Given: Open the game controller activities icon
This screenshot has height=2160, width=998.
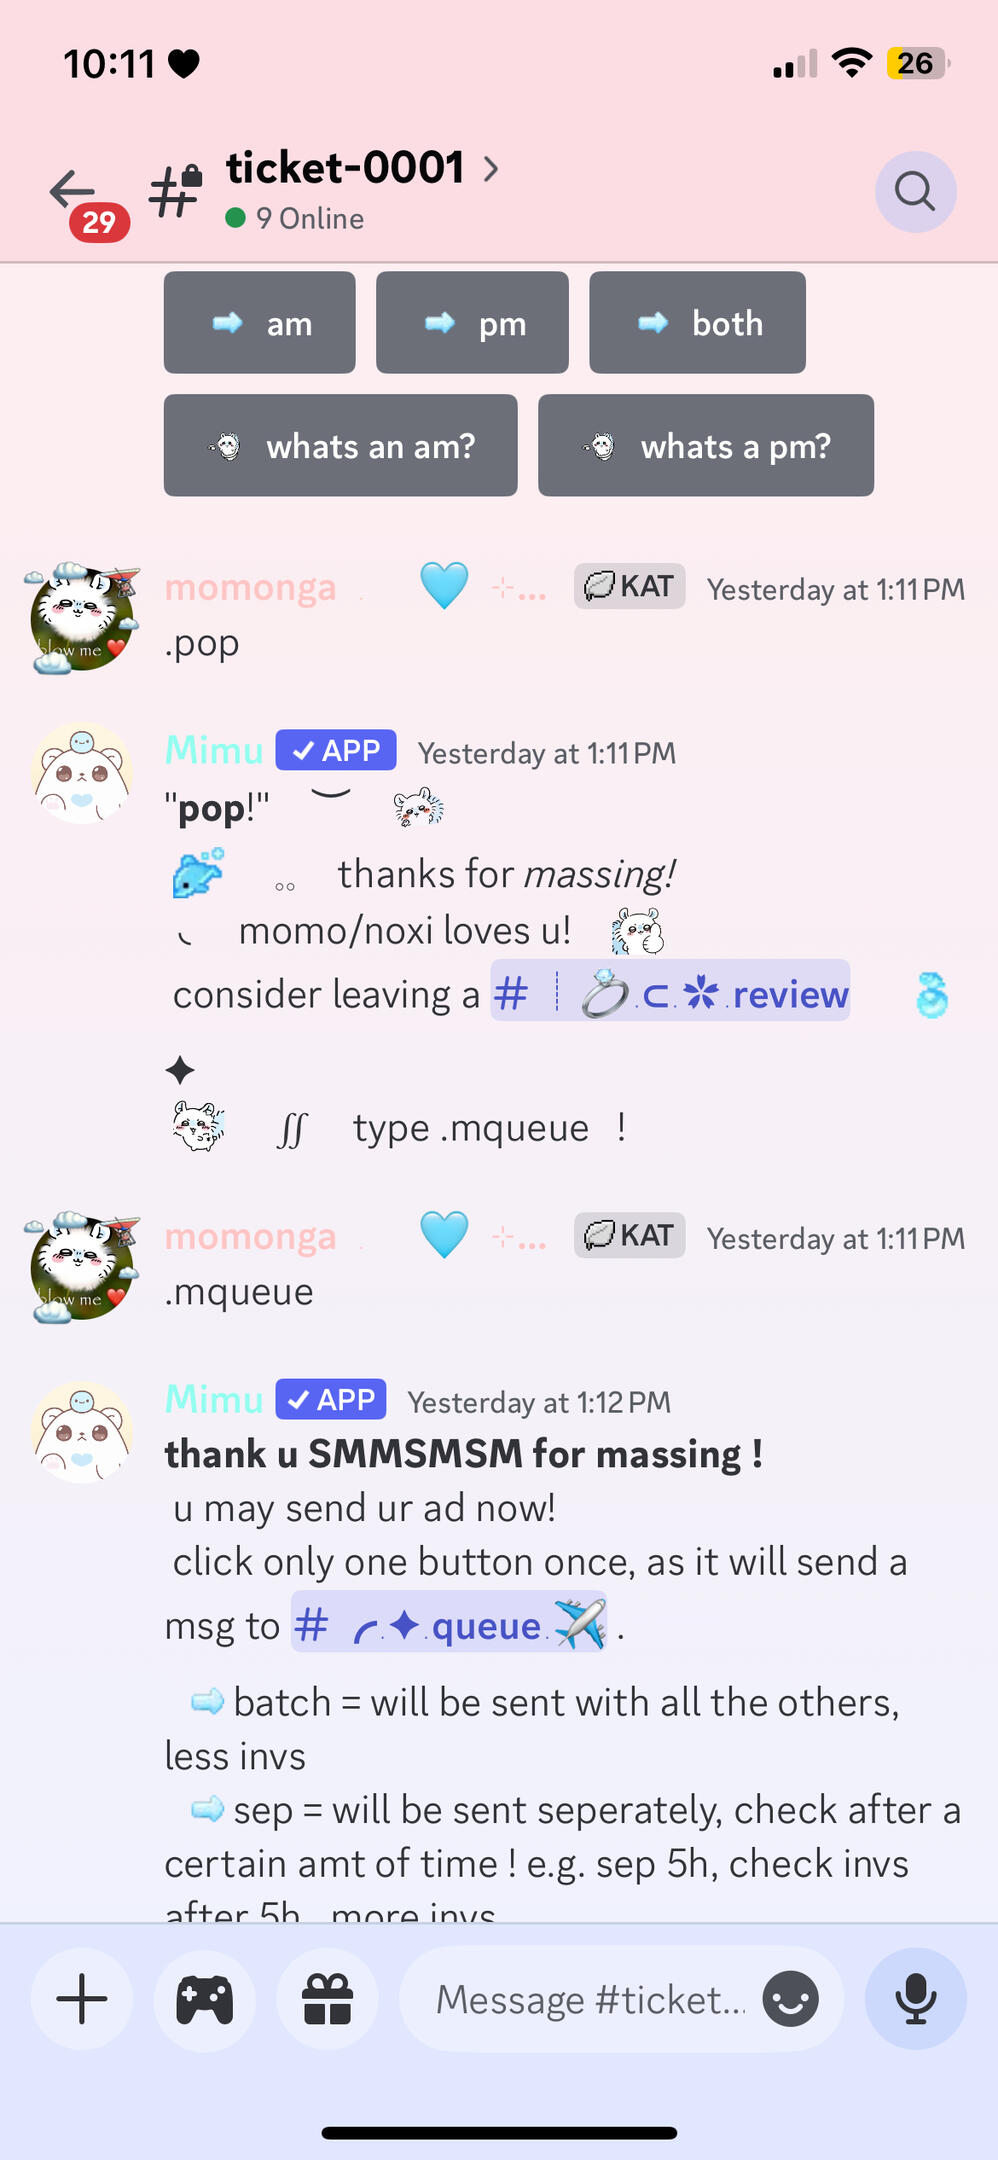Looking at the screenshot, I should [x=205, y=1999].
